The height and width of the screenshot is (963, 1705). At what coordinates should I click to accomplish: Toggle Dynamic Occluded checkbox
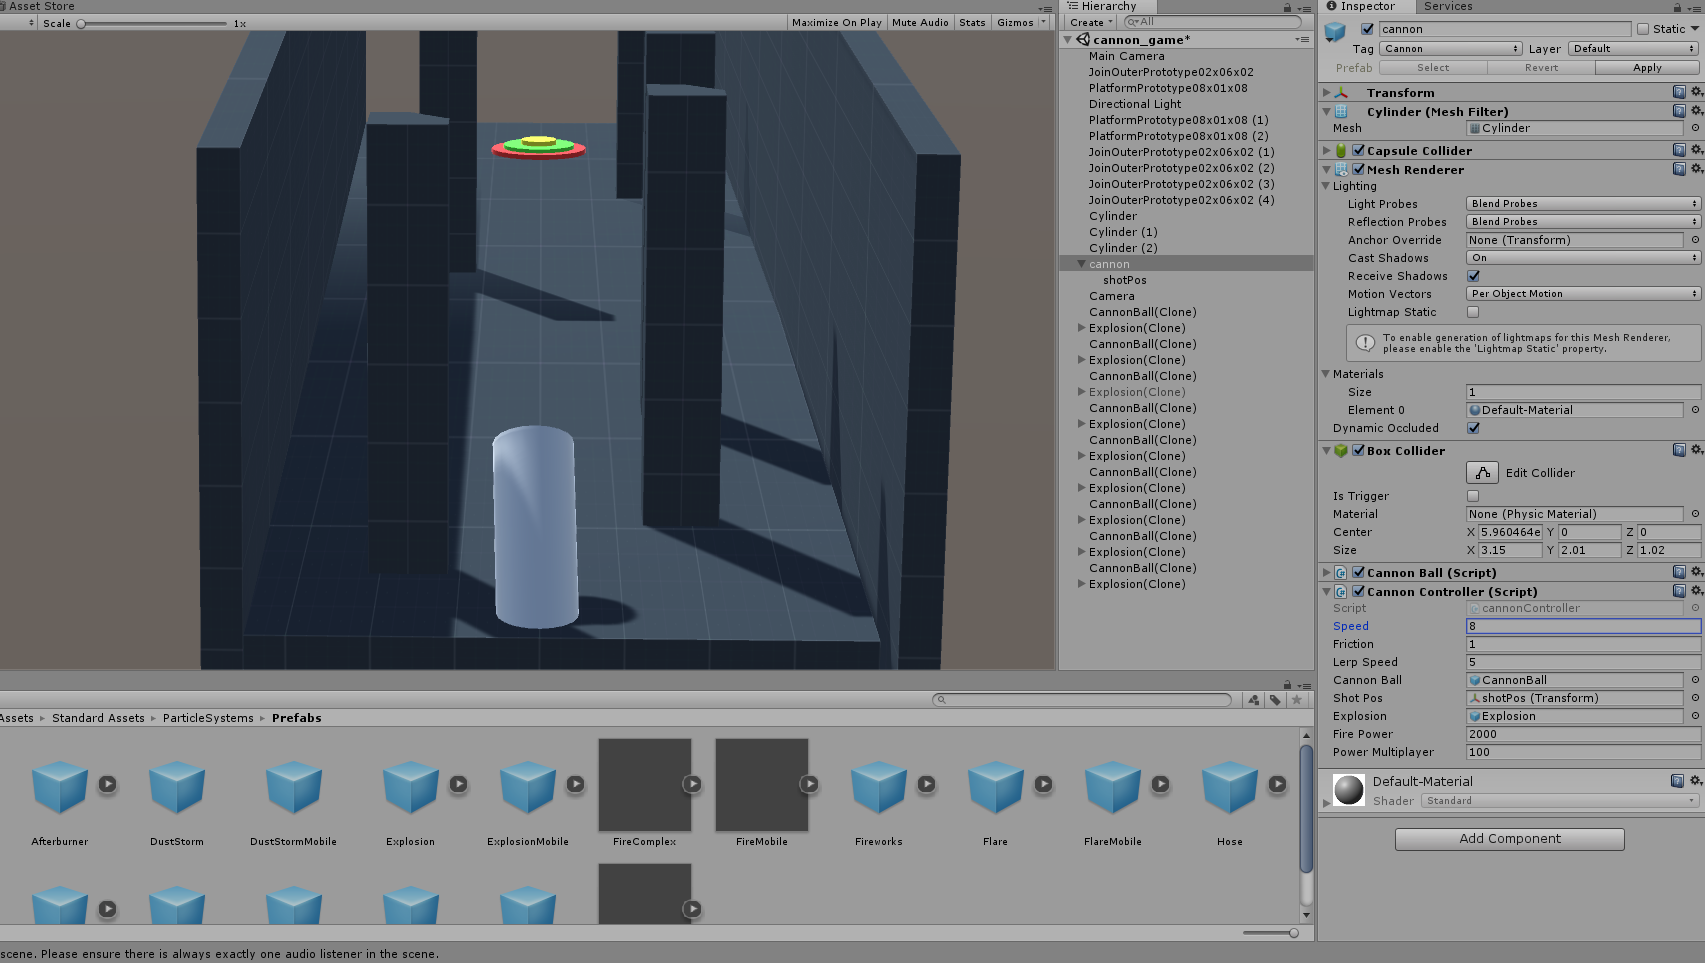(x=1473, y=428)
